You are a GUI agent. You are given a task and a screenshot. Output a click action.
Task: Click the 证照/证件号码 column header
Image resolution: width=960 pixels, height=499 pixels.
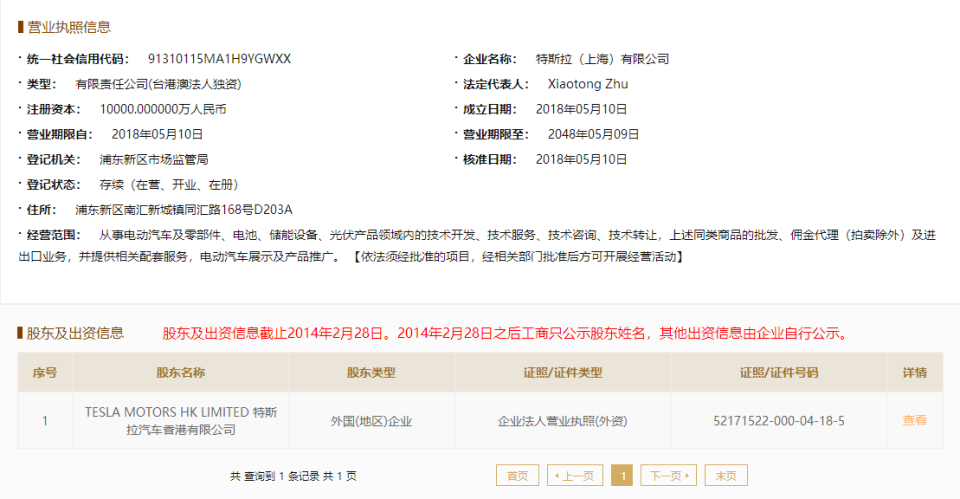coord(779,372)
